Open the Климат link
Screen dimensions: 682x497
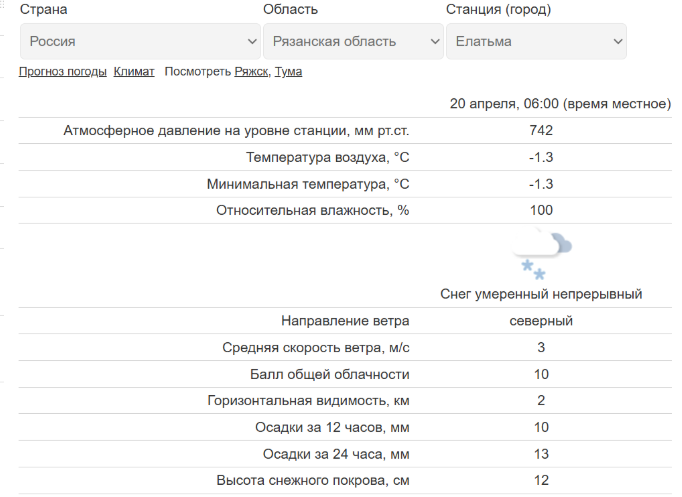click(134, 72)
